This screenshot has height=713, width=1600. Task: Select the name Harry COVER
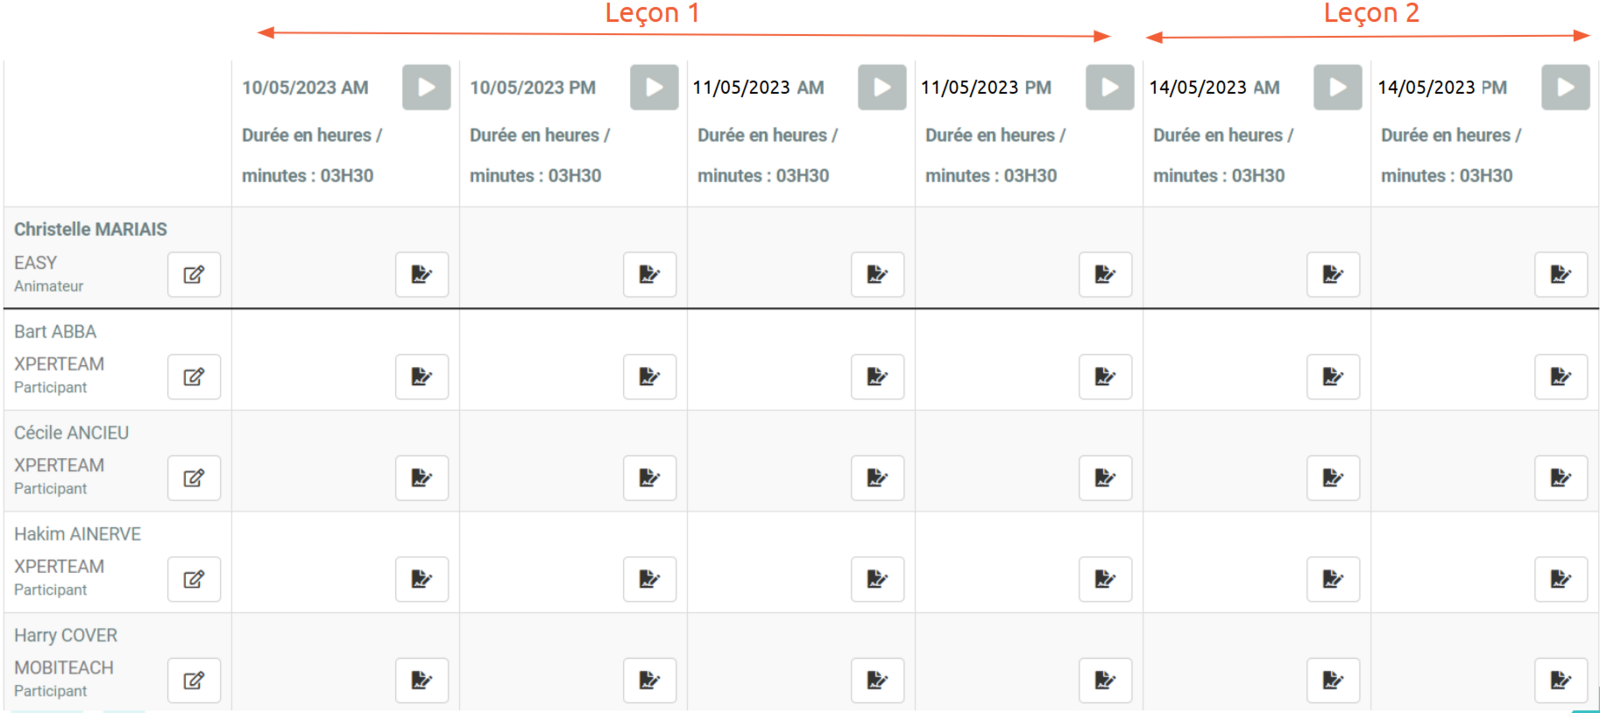click(x=66, y=635)
